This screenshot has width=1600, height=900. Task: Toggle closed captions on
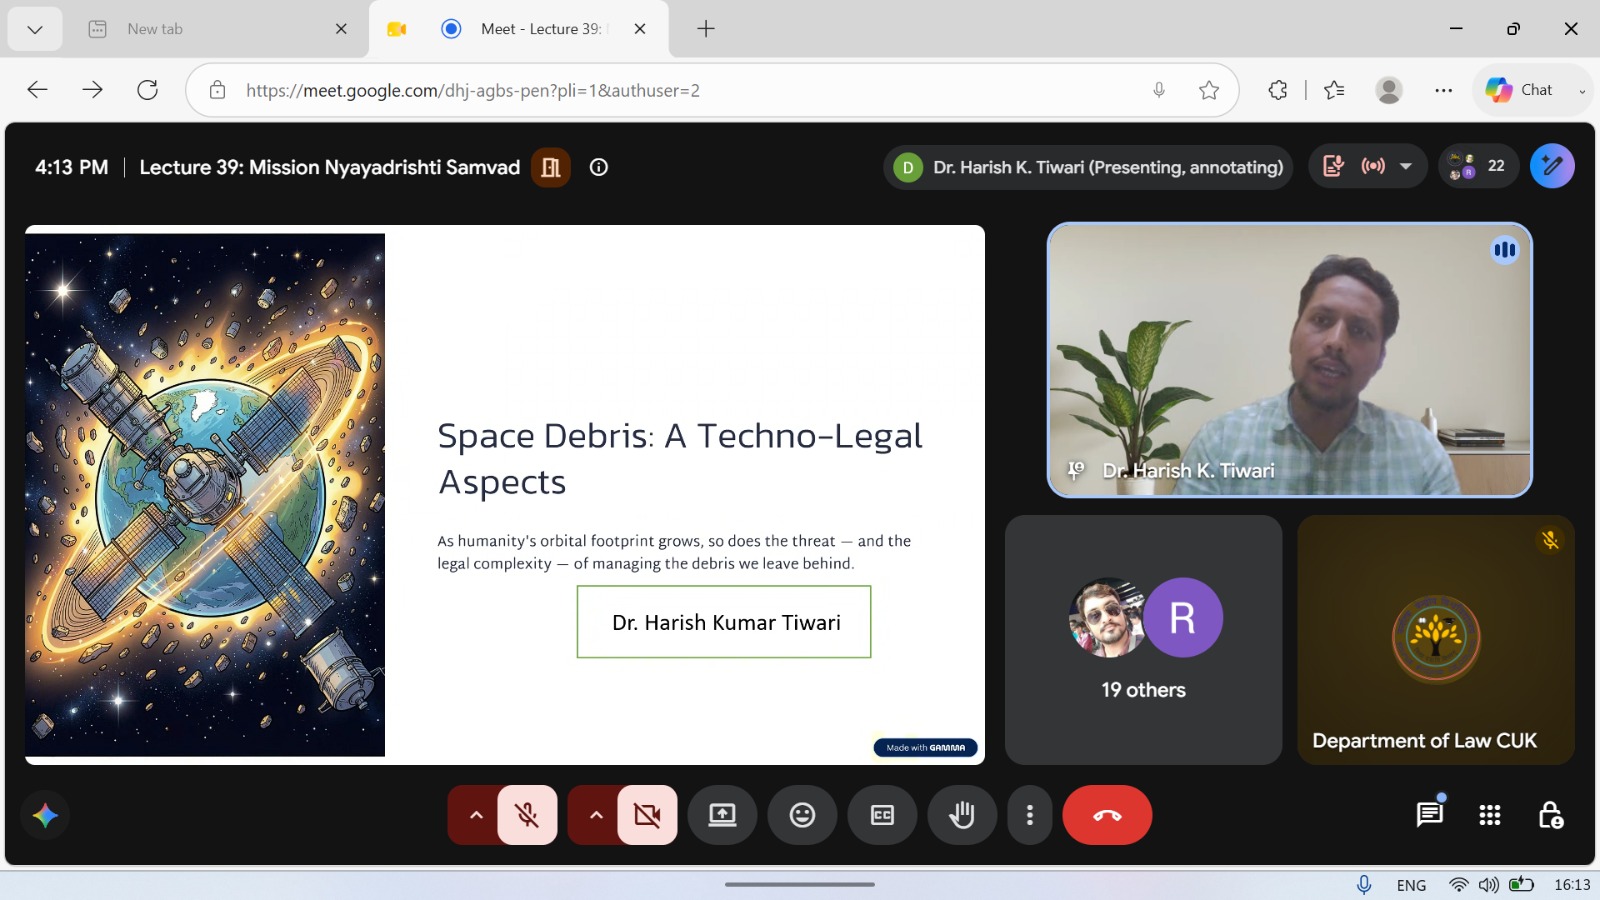(882, 815)
